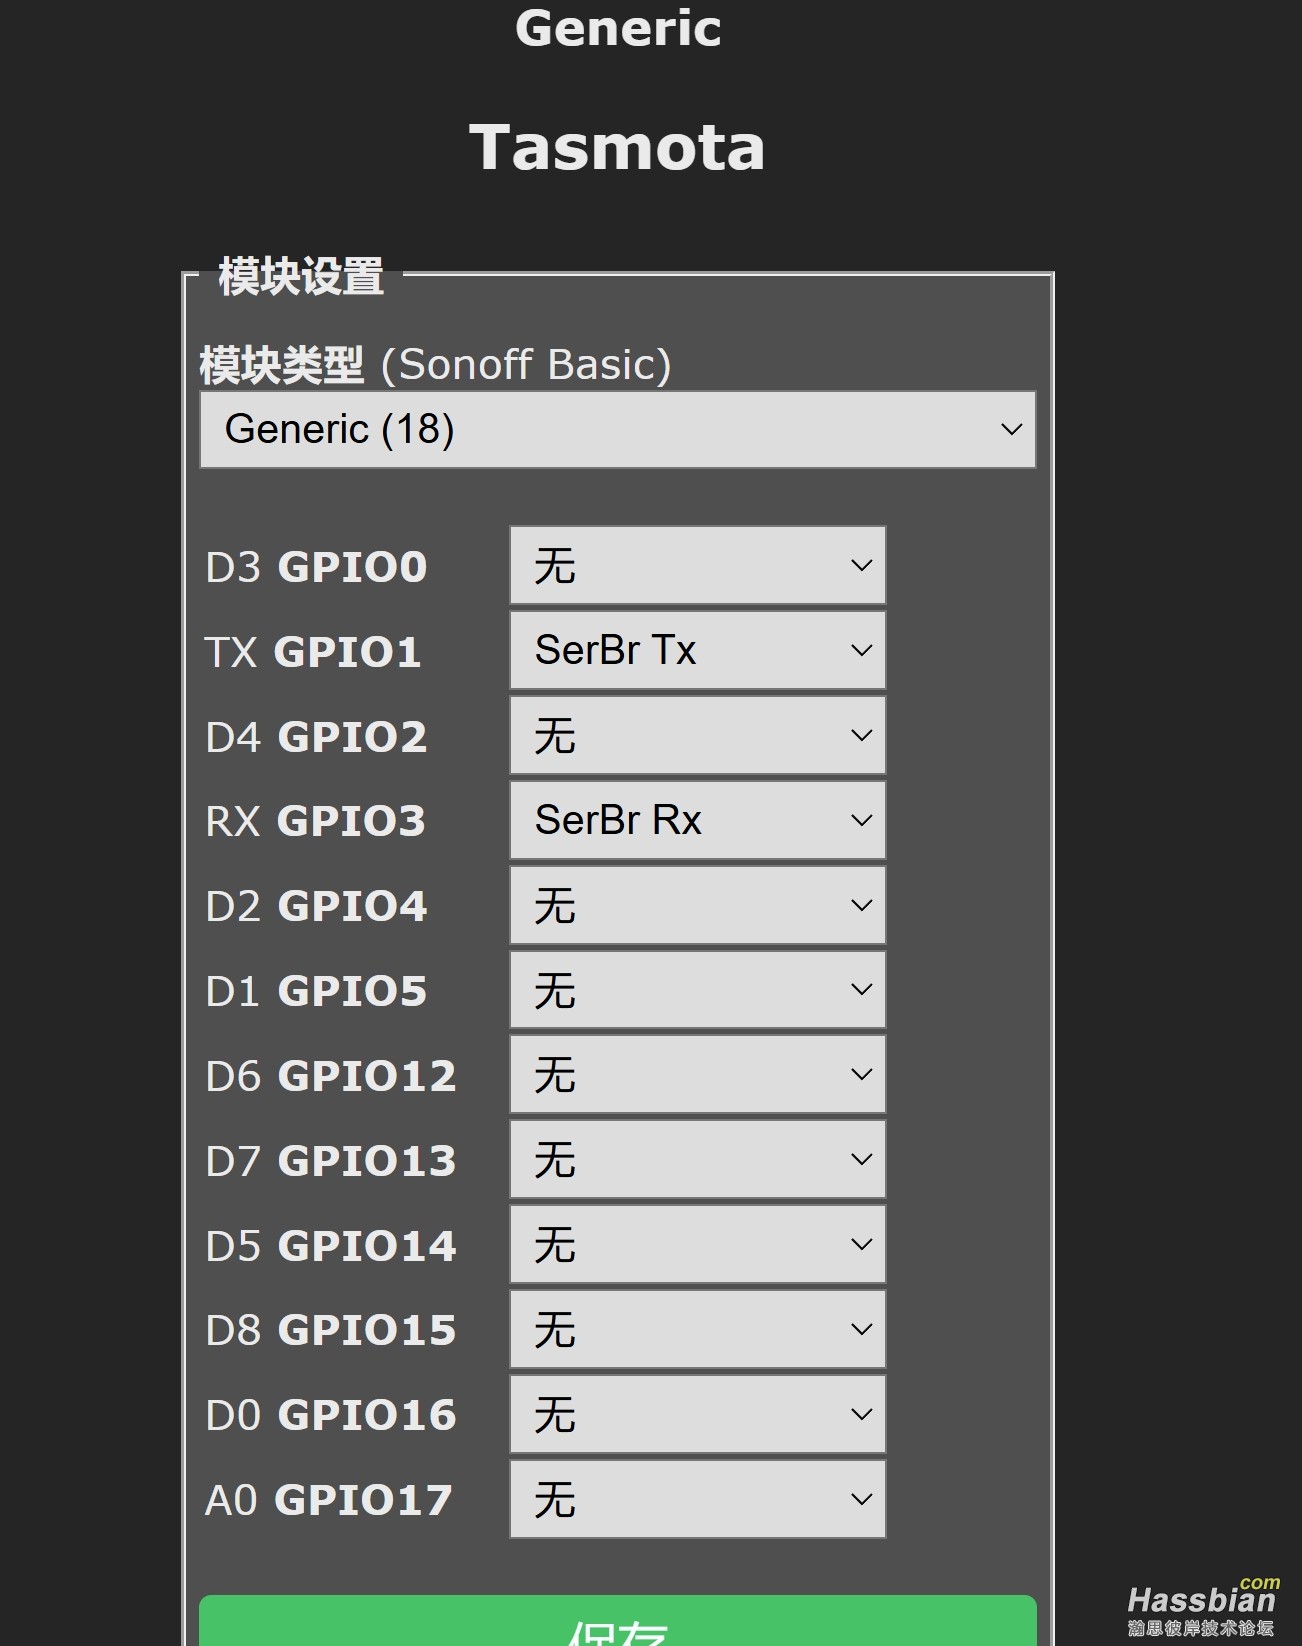Click the chevron arrow of GPIO3 dropdown
This screenshot has width=1302, height=1646.
click(x=861, y=821)
